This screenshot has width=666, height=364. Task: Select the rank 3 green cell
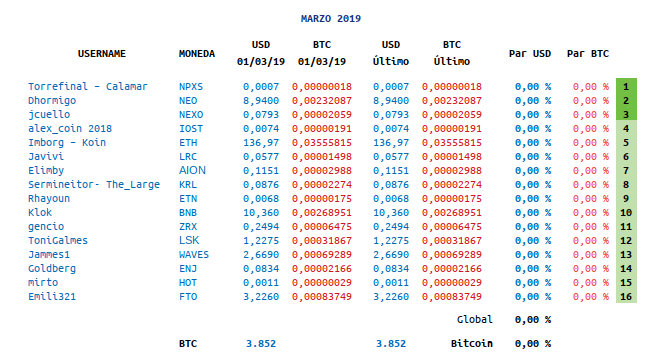coord(626,114)
